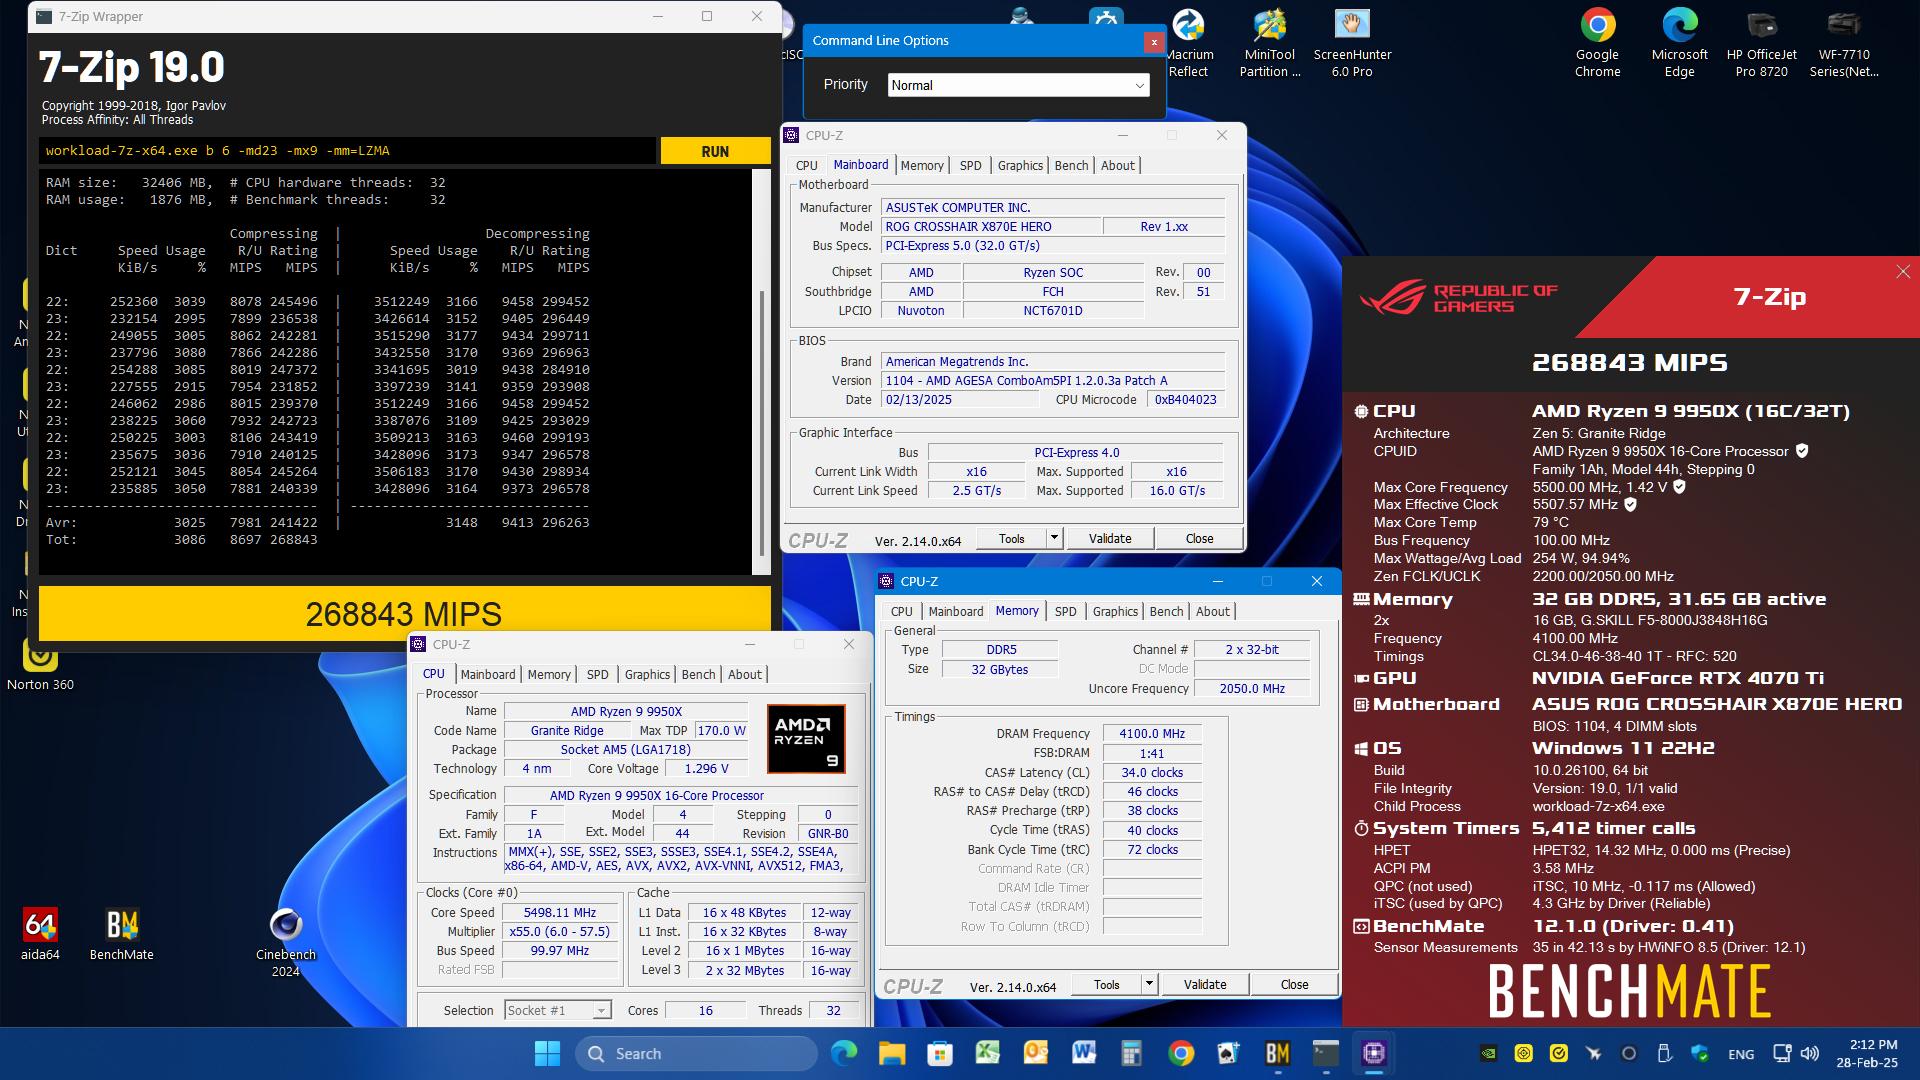Open Microsoft Store from taskbar
Viewport: 1920px width, 1080px height.
940,1053
